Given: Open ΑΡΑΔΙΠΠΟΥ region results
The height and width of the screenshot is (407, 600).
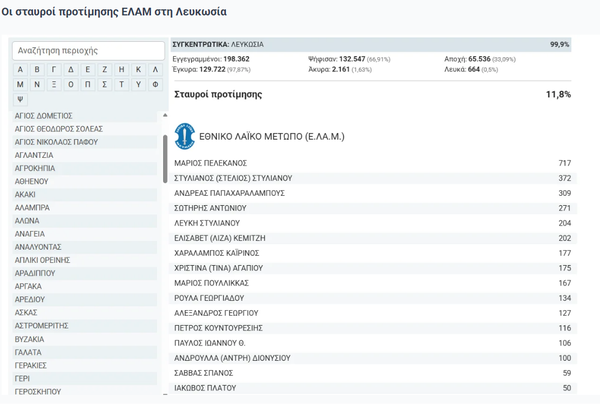Looking at the screenshot, I should point(85,273).
